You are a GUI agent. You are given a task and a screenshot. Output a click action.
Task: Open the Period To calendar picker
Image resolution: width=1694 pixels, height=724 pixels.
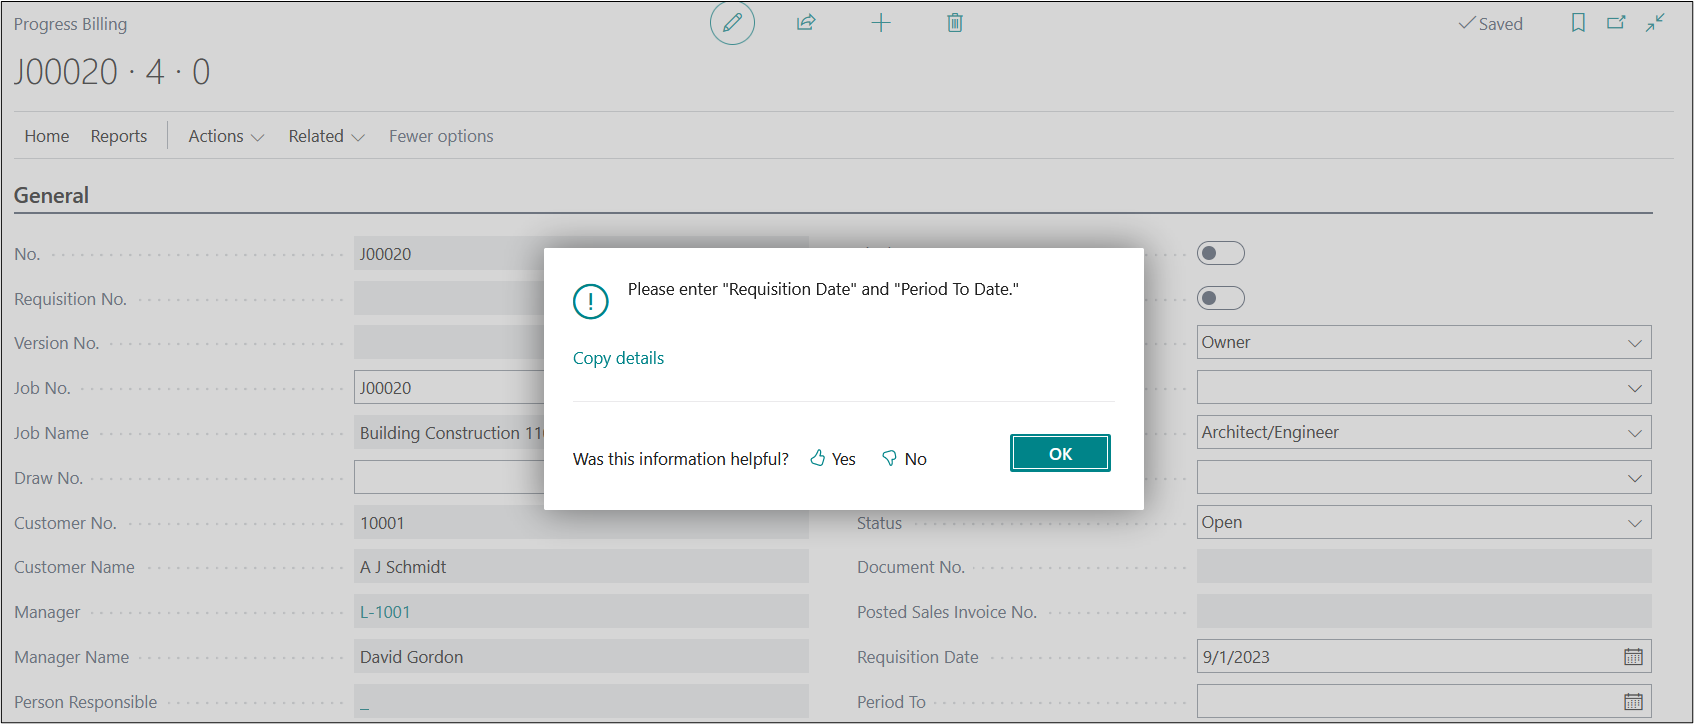click(1633, 702)
